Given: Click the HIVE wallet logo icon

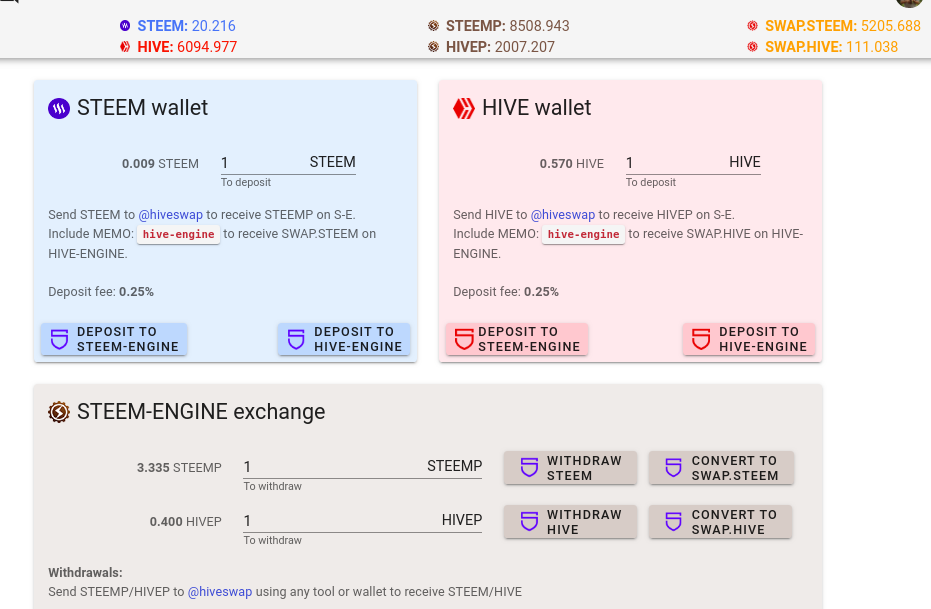Looking at the screenshot, I should coord(464,109).
